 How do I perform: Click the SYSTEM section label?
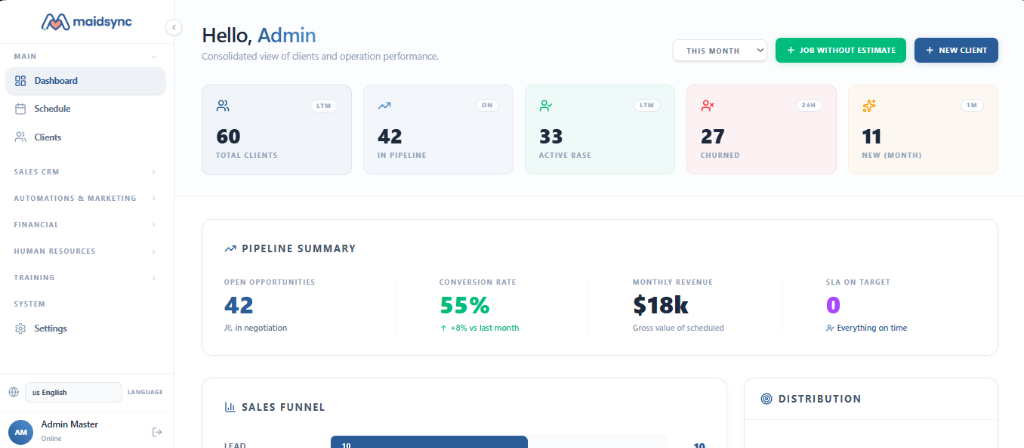tap(29, 304)
